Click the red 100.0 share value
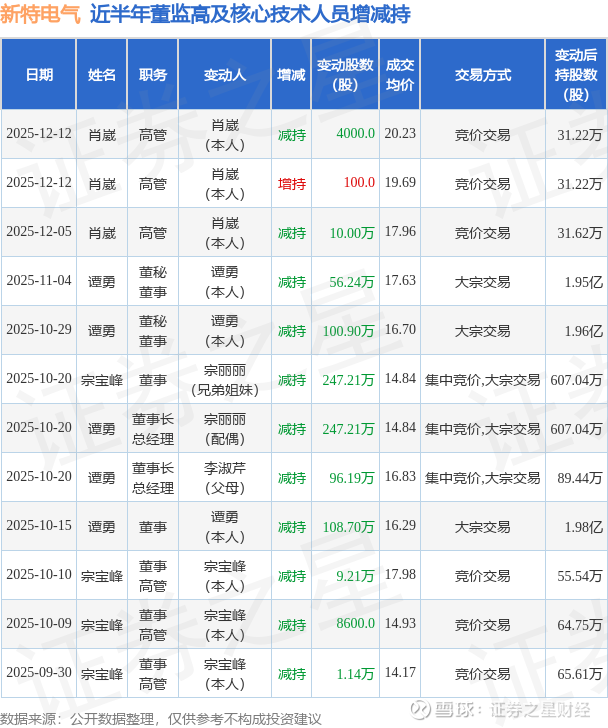This screenshot has width=608, height=728. pos(359,182)
